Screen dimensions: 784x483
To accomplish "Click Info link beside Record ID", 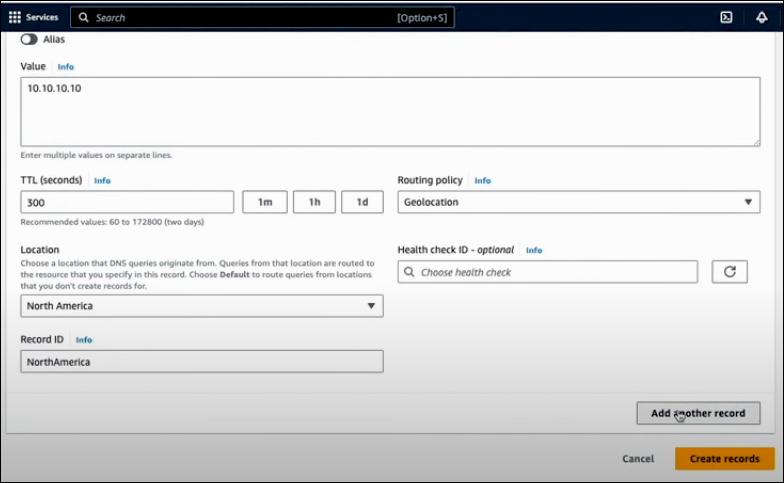I will 84,340.
